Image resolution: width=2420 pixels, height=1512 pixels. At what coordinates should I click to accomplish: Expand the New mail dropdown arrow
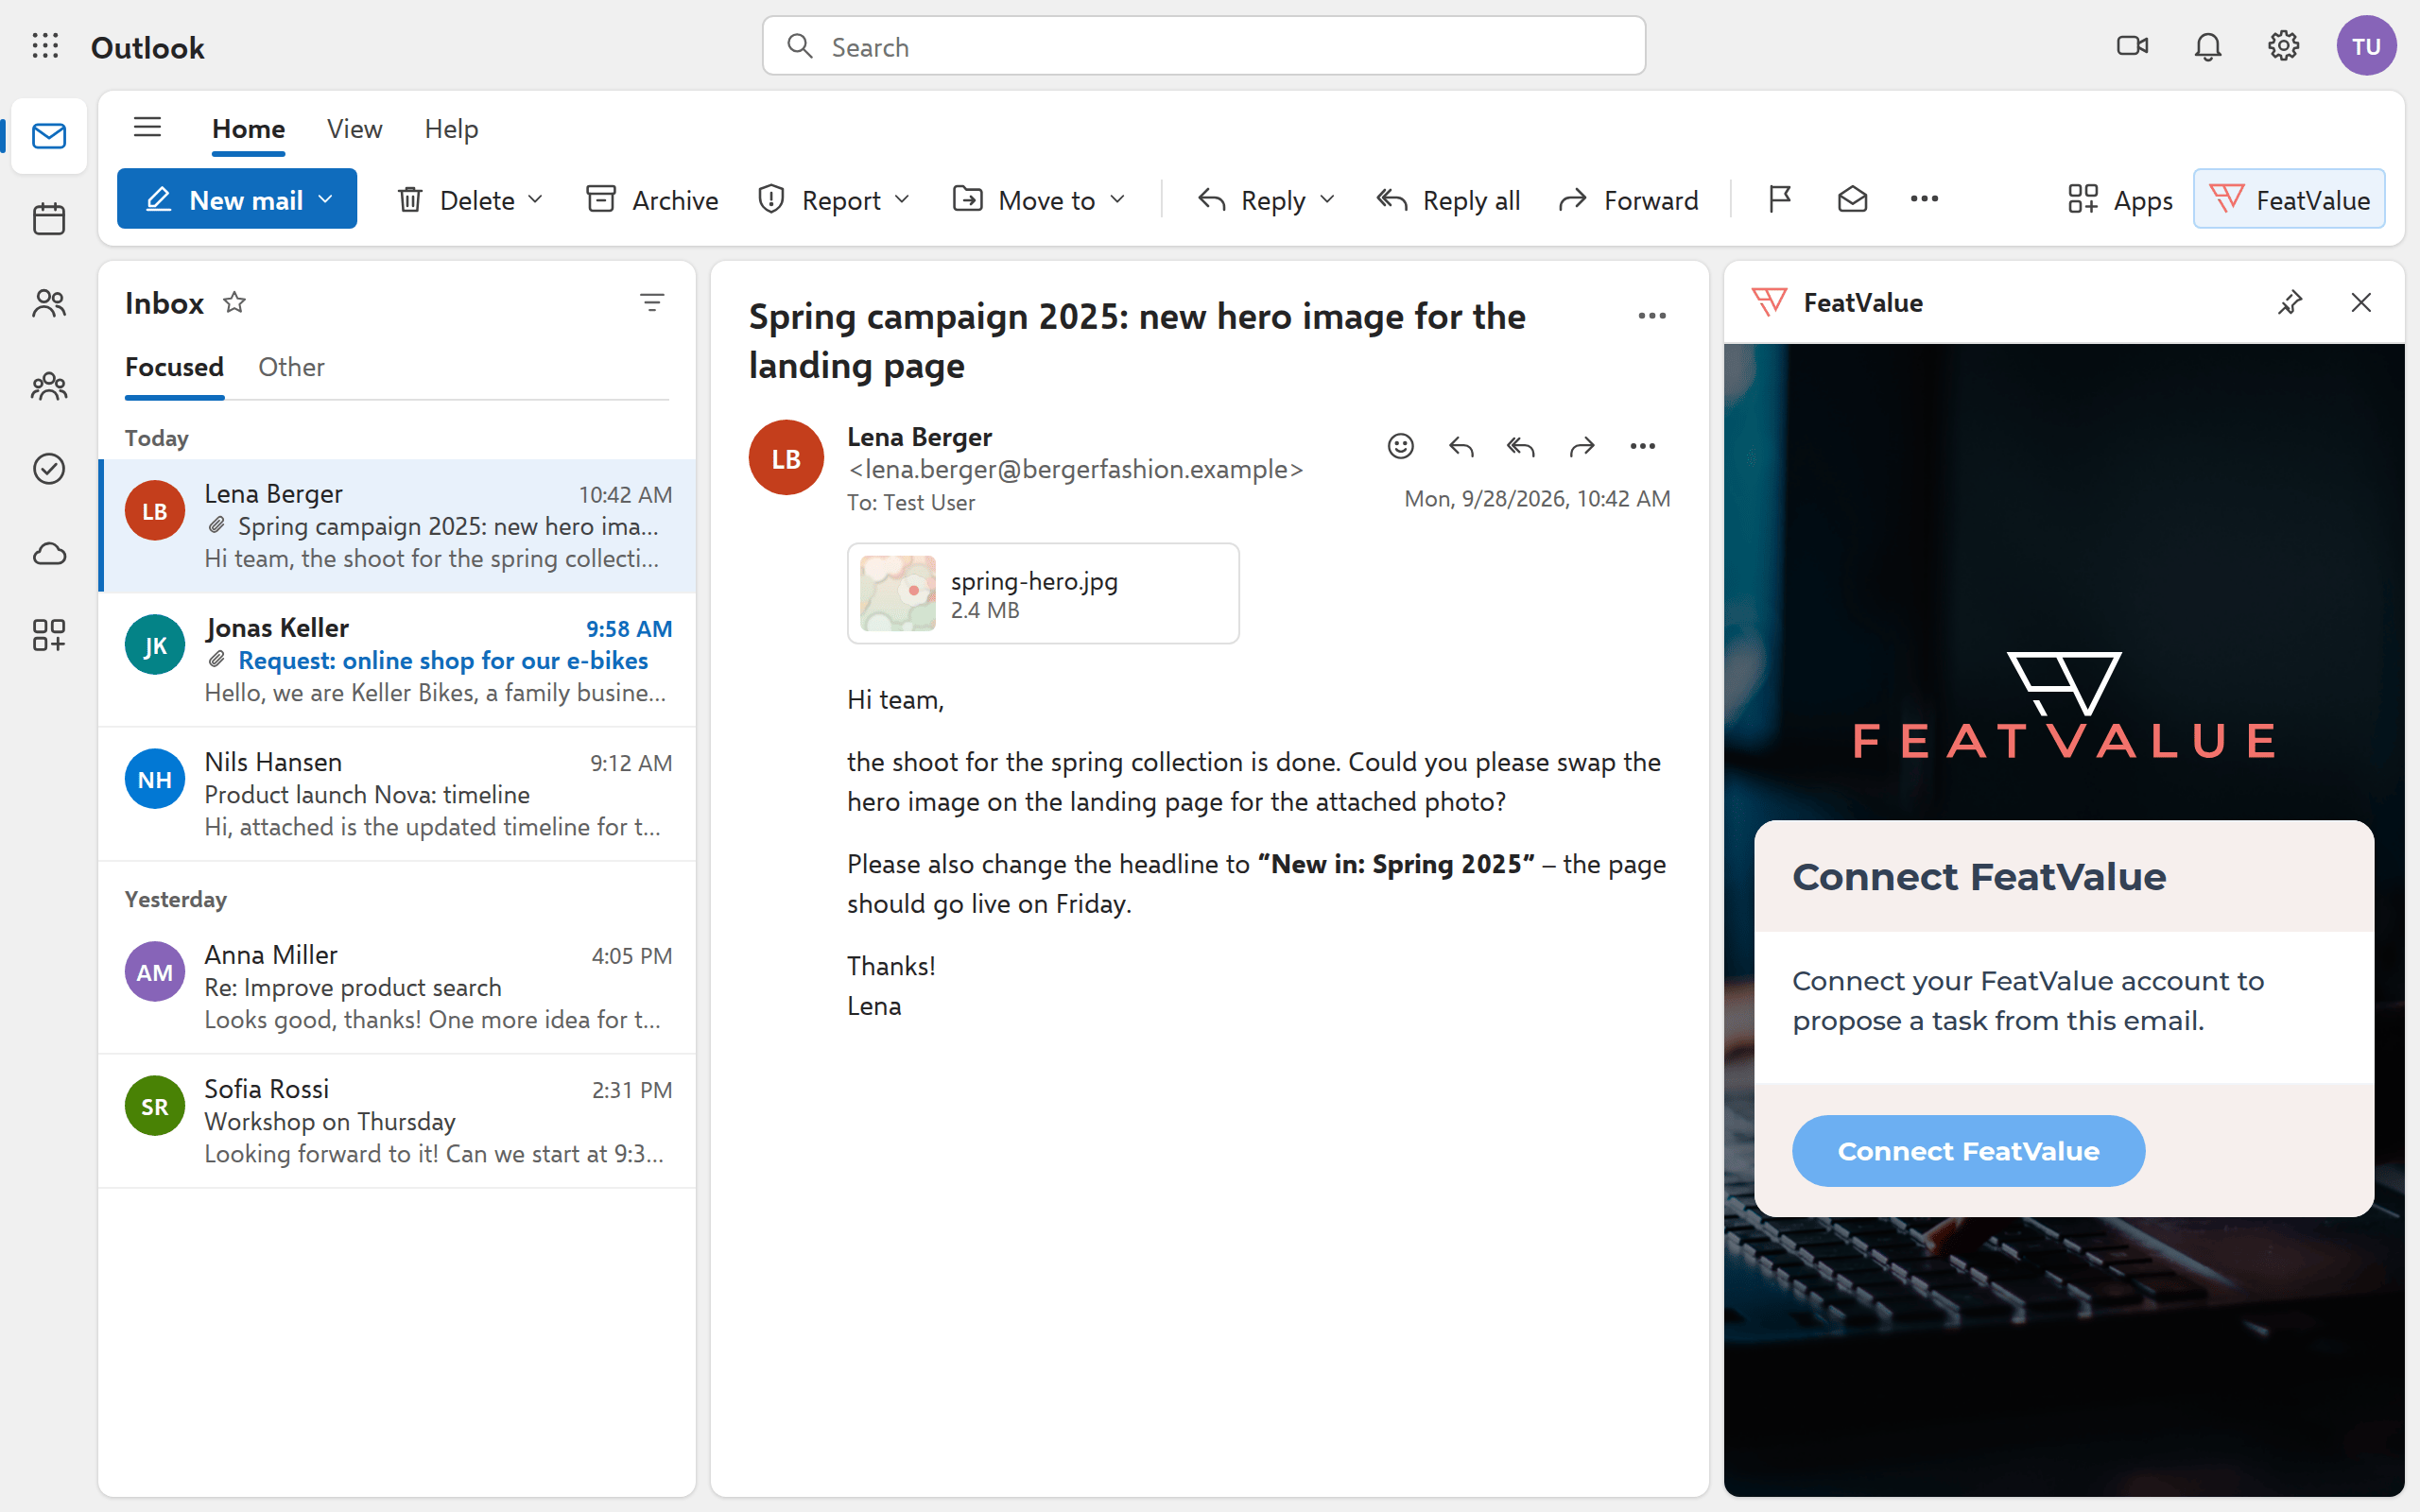[326, 199]
